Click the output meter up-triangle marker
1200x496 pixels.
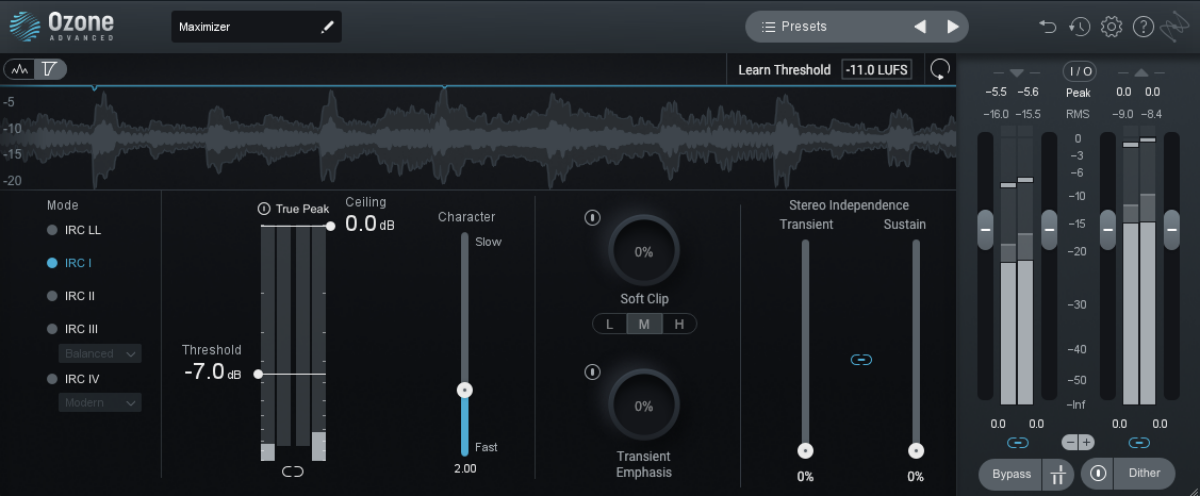click(1139, 73)
